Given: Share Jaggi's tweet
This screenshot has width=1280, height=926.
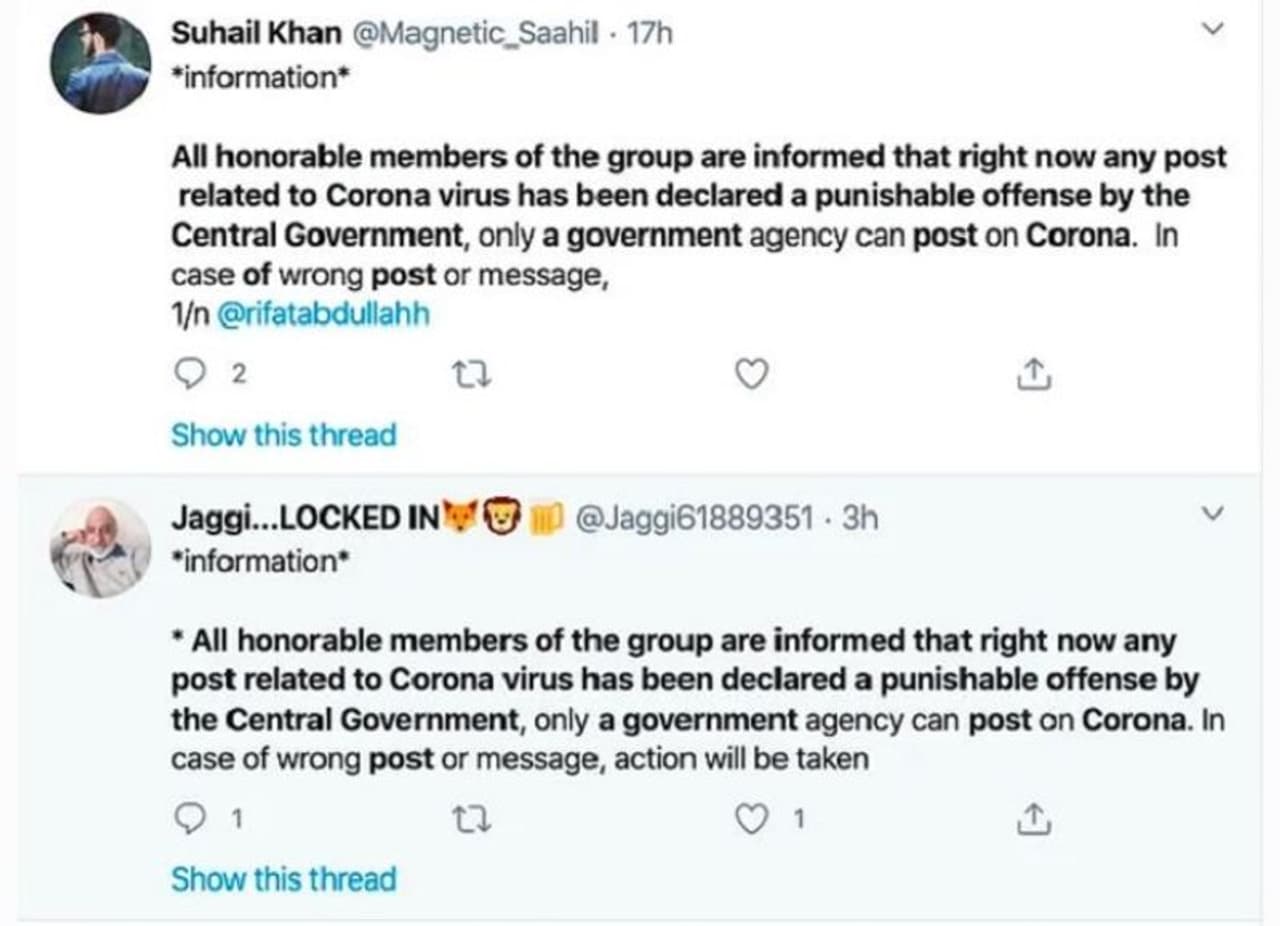Looking at the screenshot, I should 1034,820.
